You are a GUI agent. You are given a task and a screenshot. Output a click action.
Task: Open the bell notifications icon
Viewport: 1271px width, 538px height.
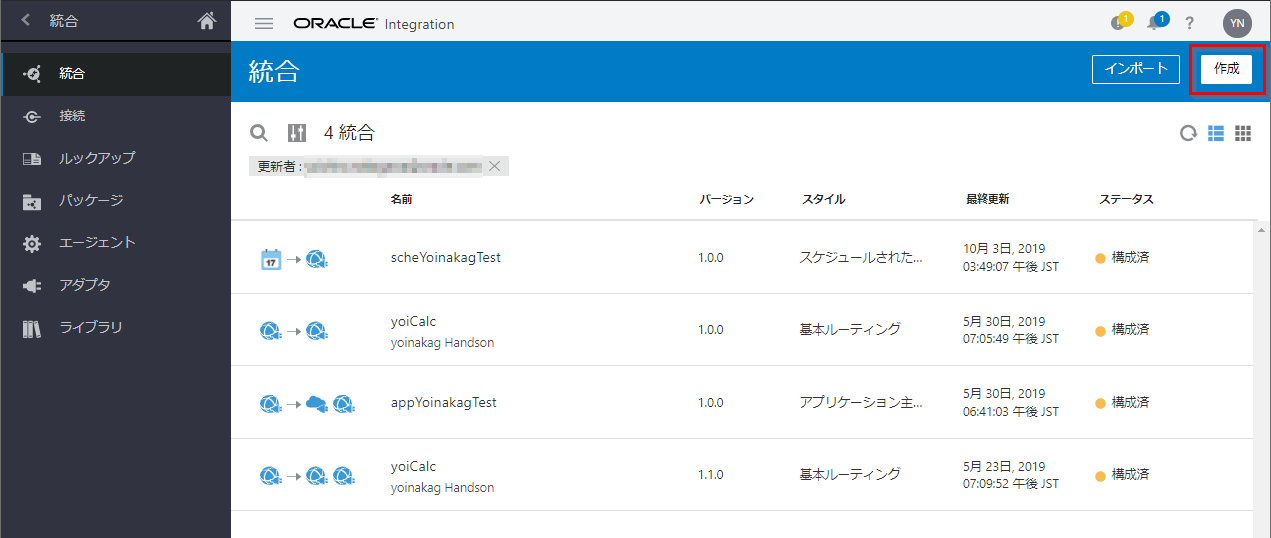point(1155,23)
